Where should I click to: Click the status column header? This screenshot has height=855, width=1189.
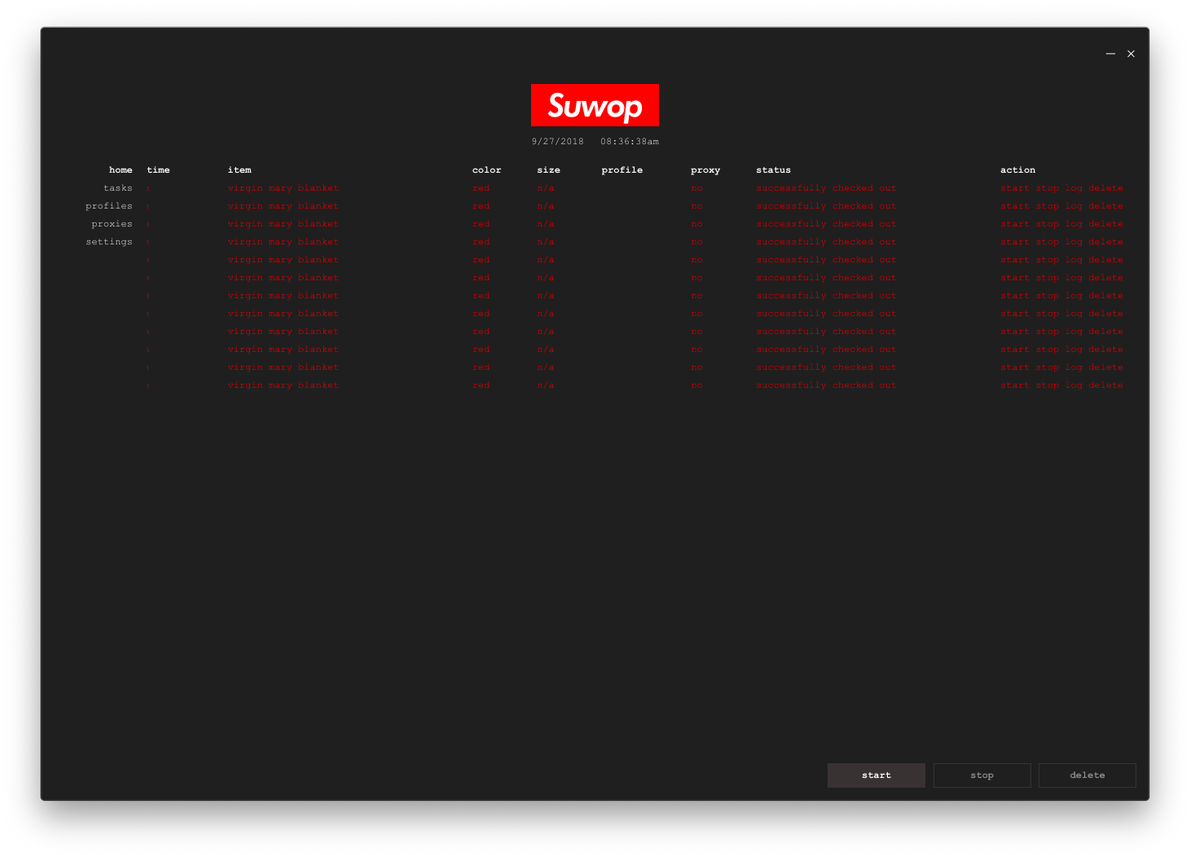coord(773,170)
